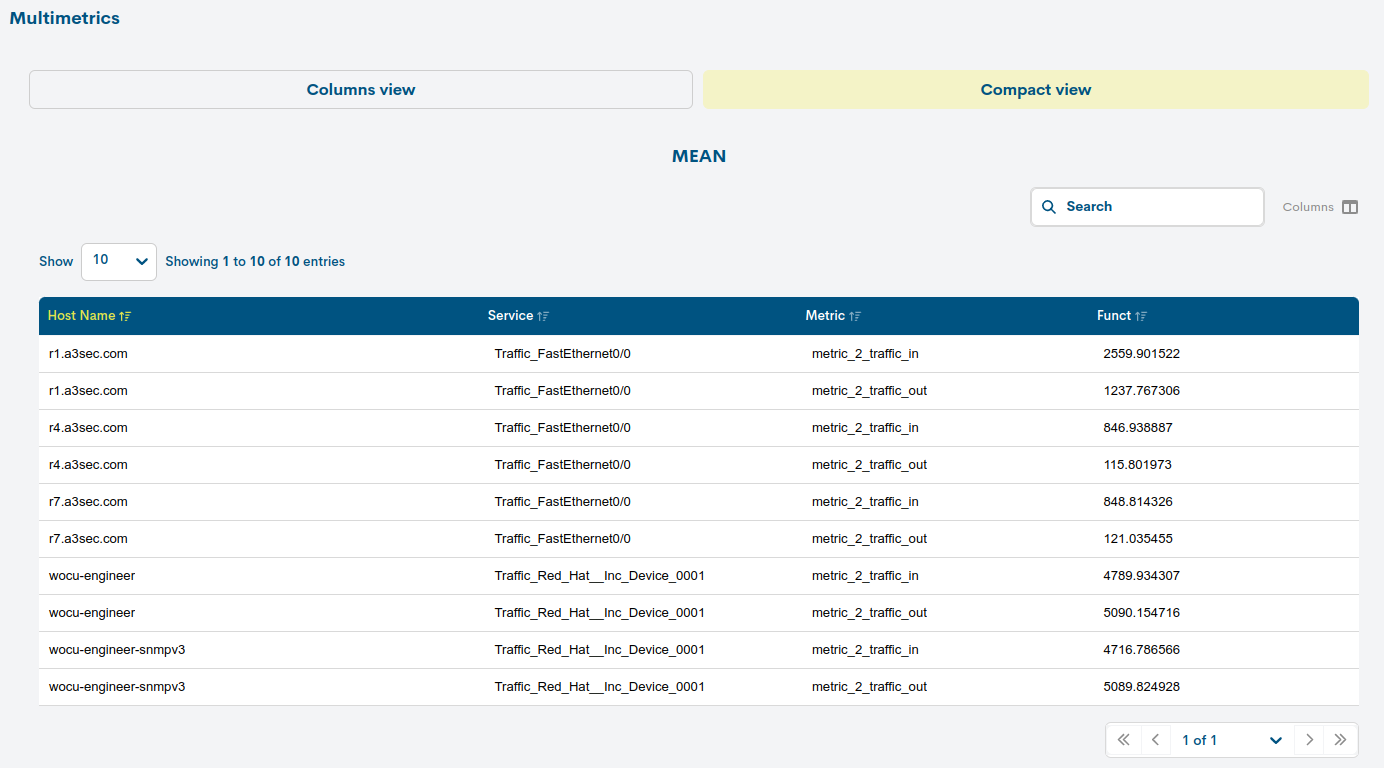This screenshot has width=1384, height=768.
Task: Click Multimetrics page title
Action: pos(65,18)
